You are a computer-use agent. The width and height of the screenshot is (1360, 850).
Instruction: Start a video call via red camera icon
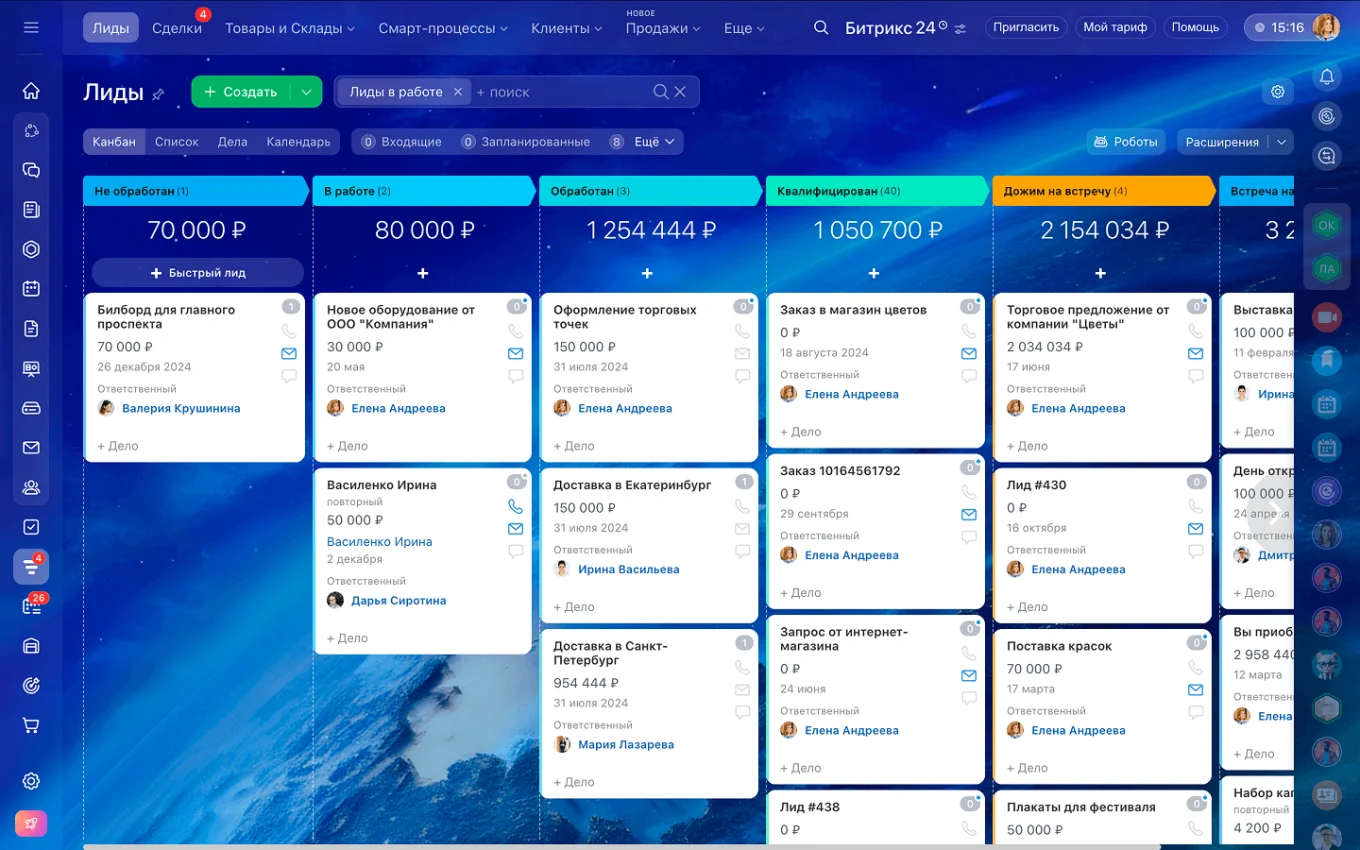pos(1327,317)
